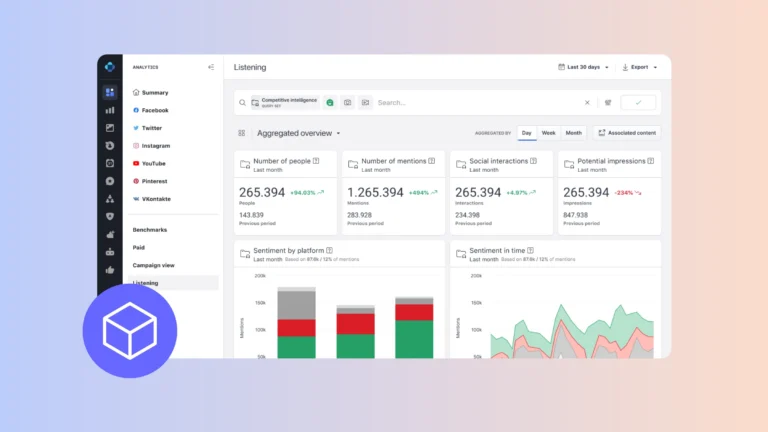The image size is (768, 432).
Task: Click the grid layout icon beside Aggregated overview
Action: (241, 133)
